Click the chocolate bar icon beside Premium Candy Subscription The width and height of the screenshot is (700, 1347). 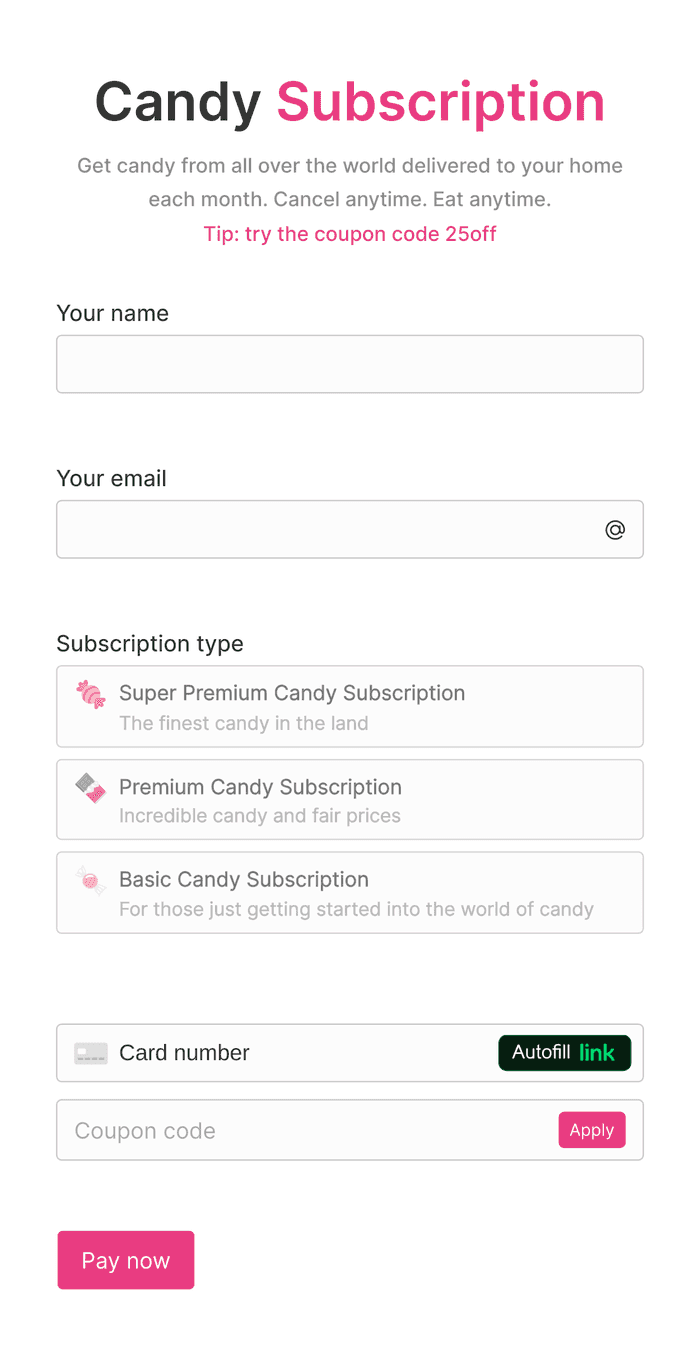[91, 787]
